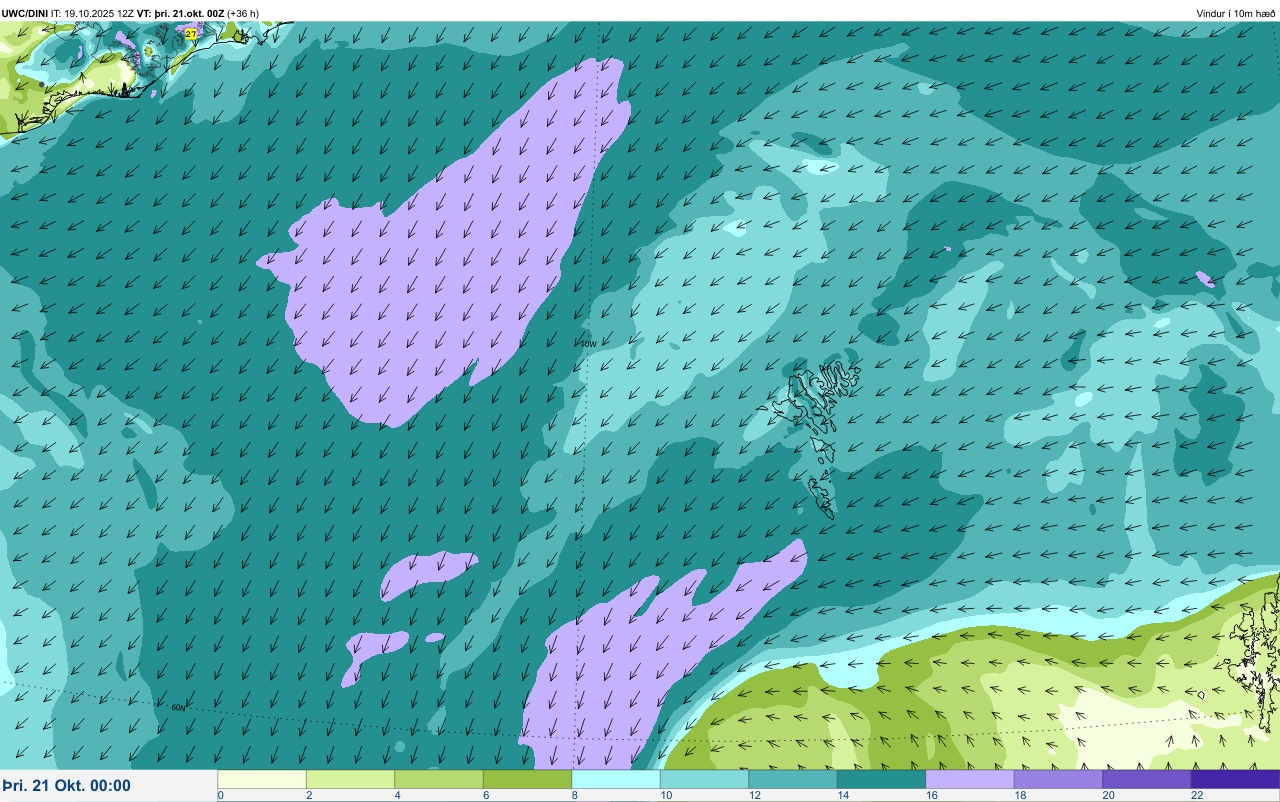Click the violet 20–22 legend swatch
The image size is (1280, 802).
coord(1147,779)
